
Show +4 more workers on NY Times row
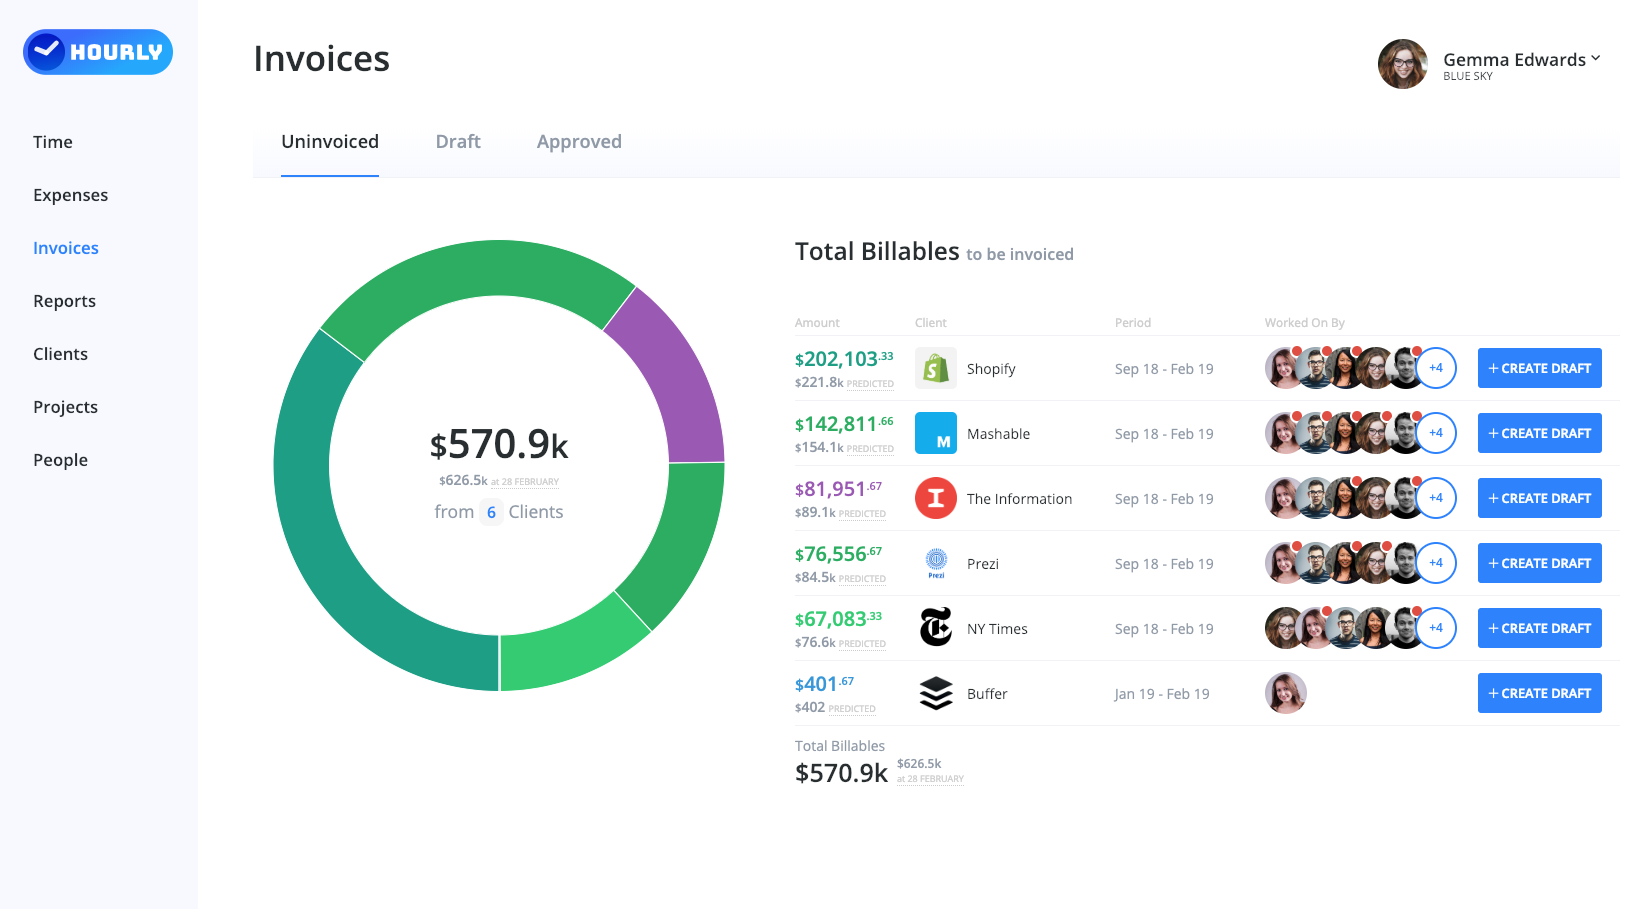tap(1436, 628)
